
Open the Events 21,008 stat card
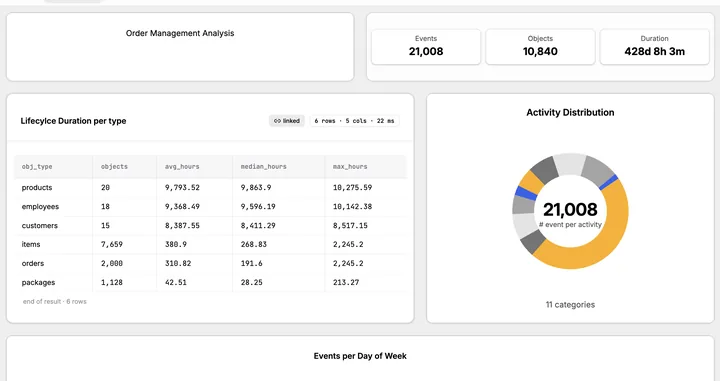click(x=426, y=47)
